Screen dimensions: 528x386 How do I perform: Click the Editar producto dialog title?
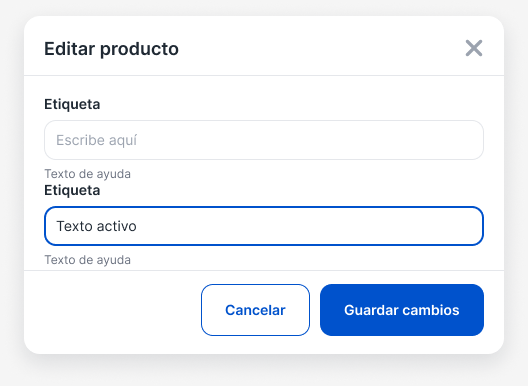click(x=111, y=49)
